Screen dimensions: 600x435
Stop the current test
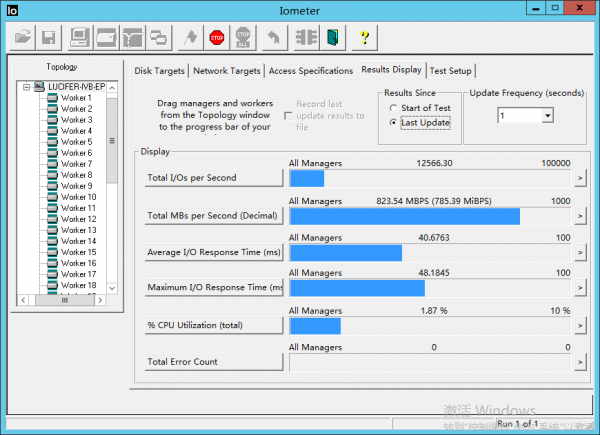217,37
